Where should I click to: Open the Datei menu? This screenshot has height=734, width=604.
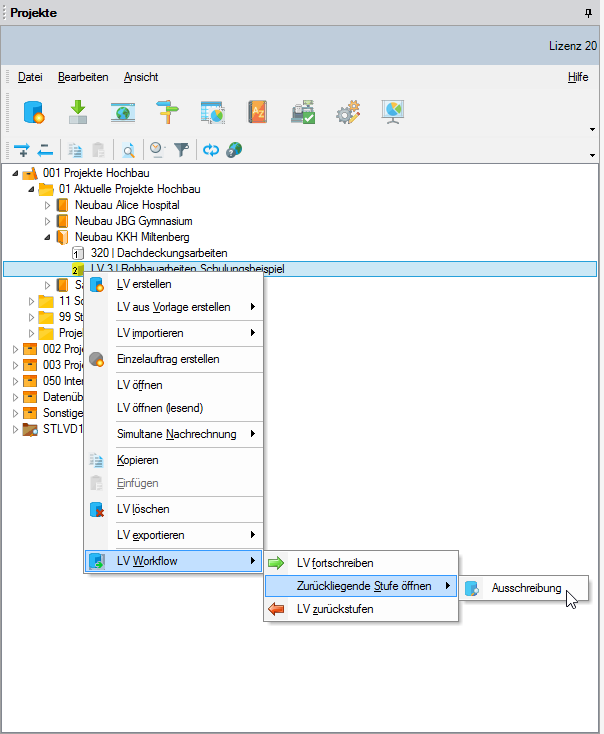click(x=30, y=77)
